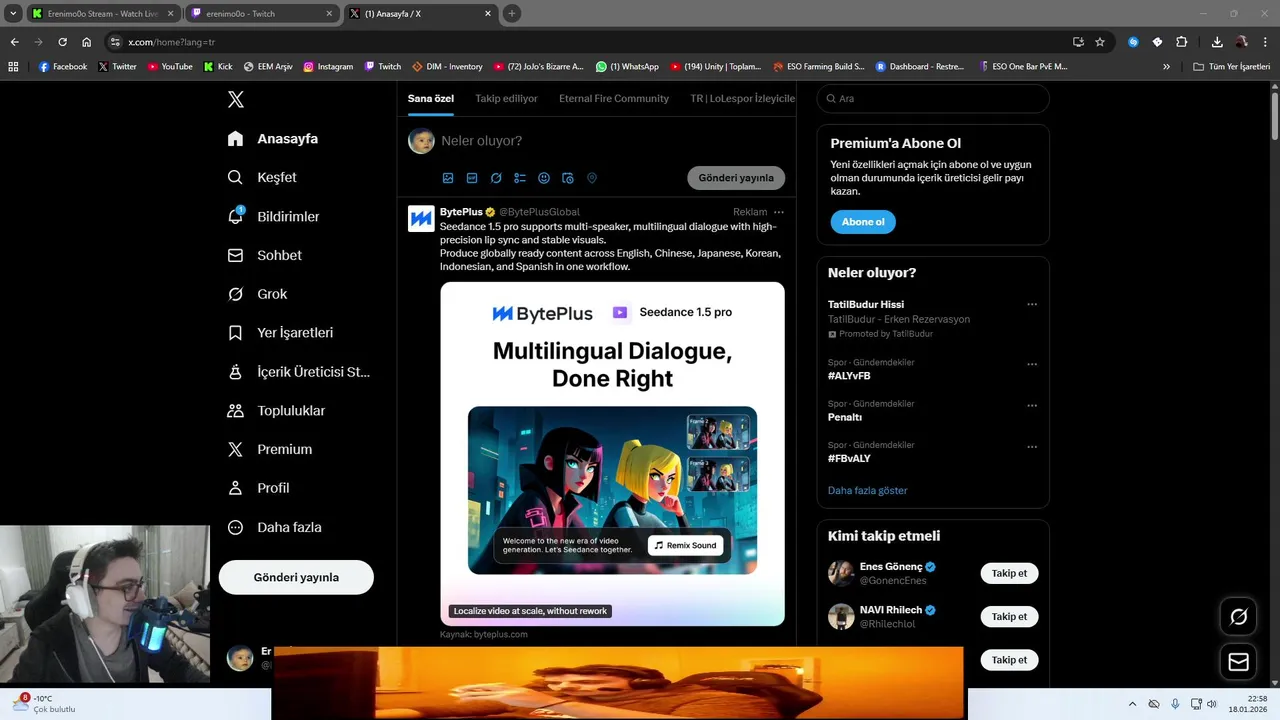The image size is (1280, 720).
Task: Open floating messages envelope button
Action: click(1238, 662)
